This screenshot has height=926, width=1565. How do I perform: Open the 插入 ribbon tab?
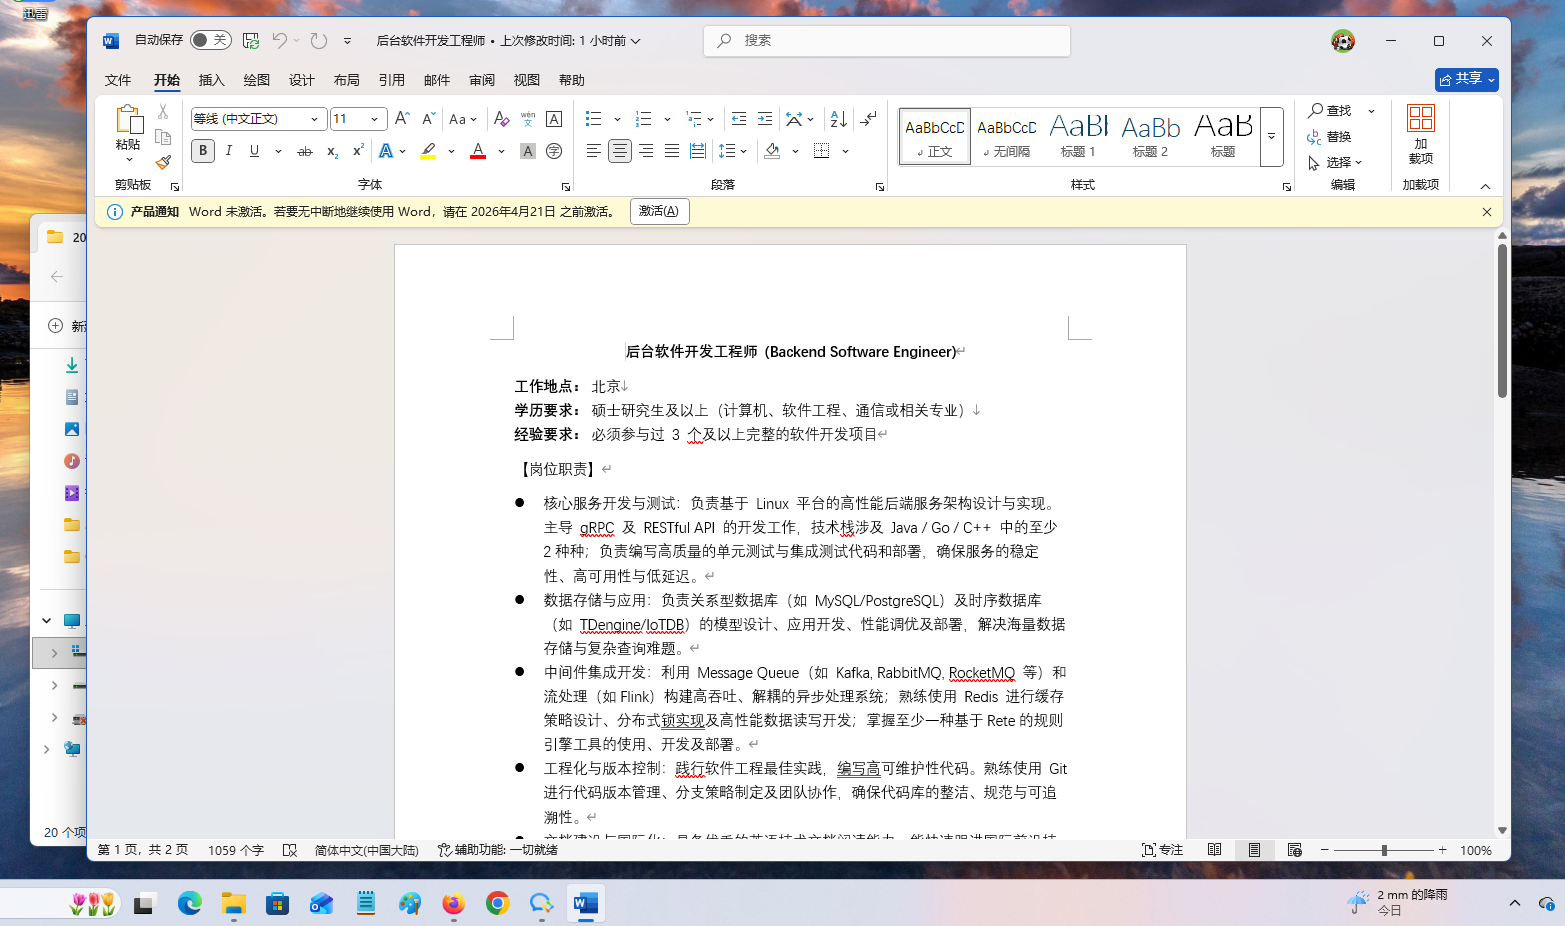(x=211, y=80)
